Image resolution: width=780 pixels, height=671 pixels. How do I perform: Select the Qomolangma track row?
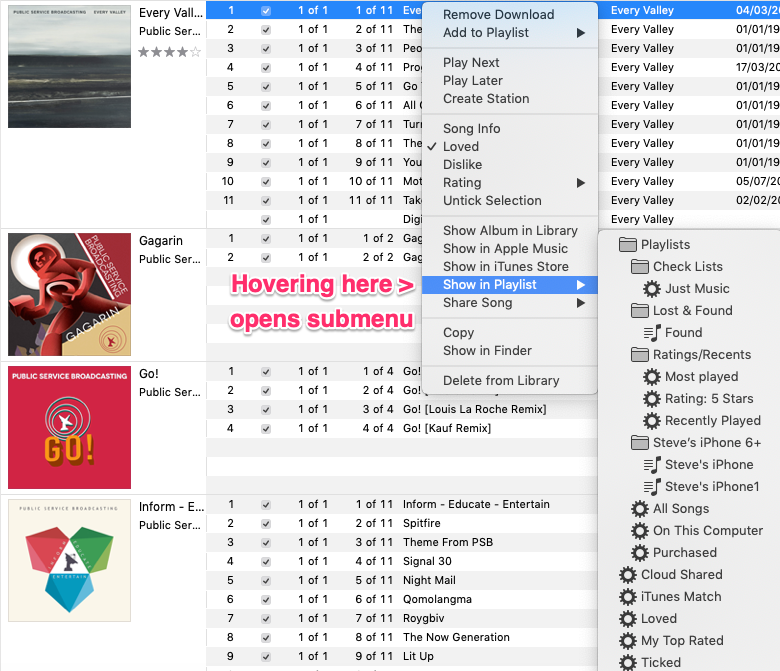pos(402,599)
